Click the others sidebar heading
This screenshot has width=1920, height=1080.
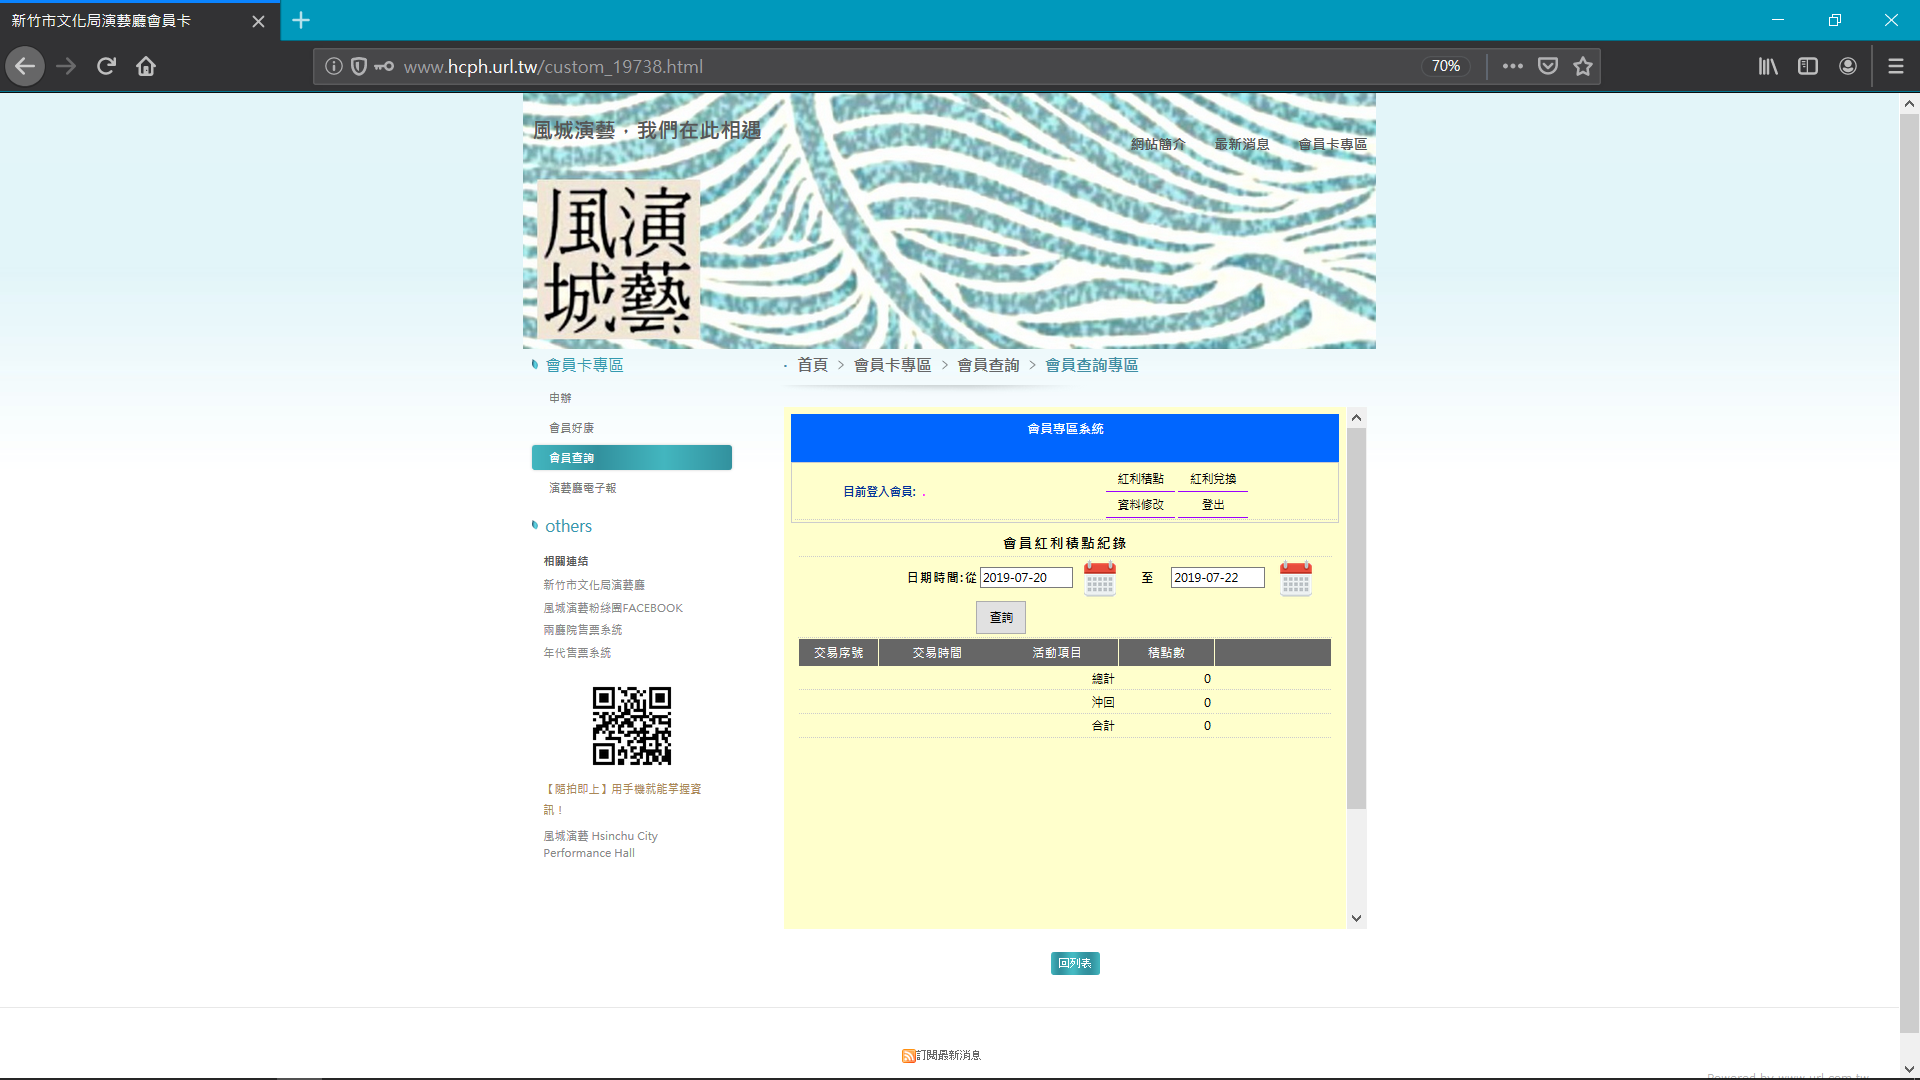point(568,526)
